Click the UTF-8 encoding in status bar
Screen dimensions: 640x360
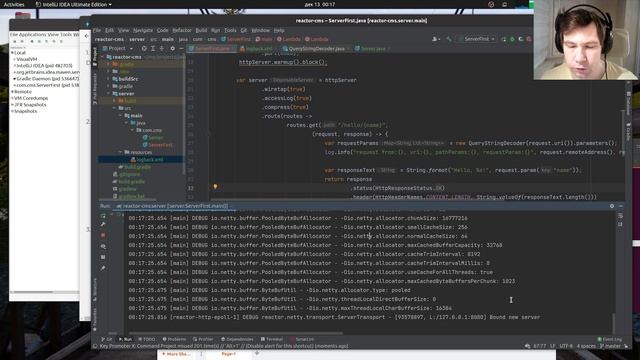566,346
